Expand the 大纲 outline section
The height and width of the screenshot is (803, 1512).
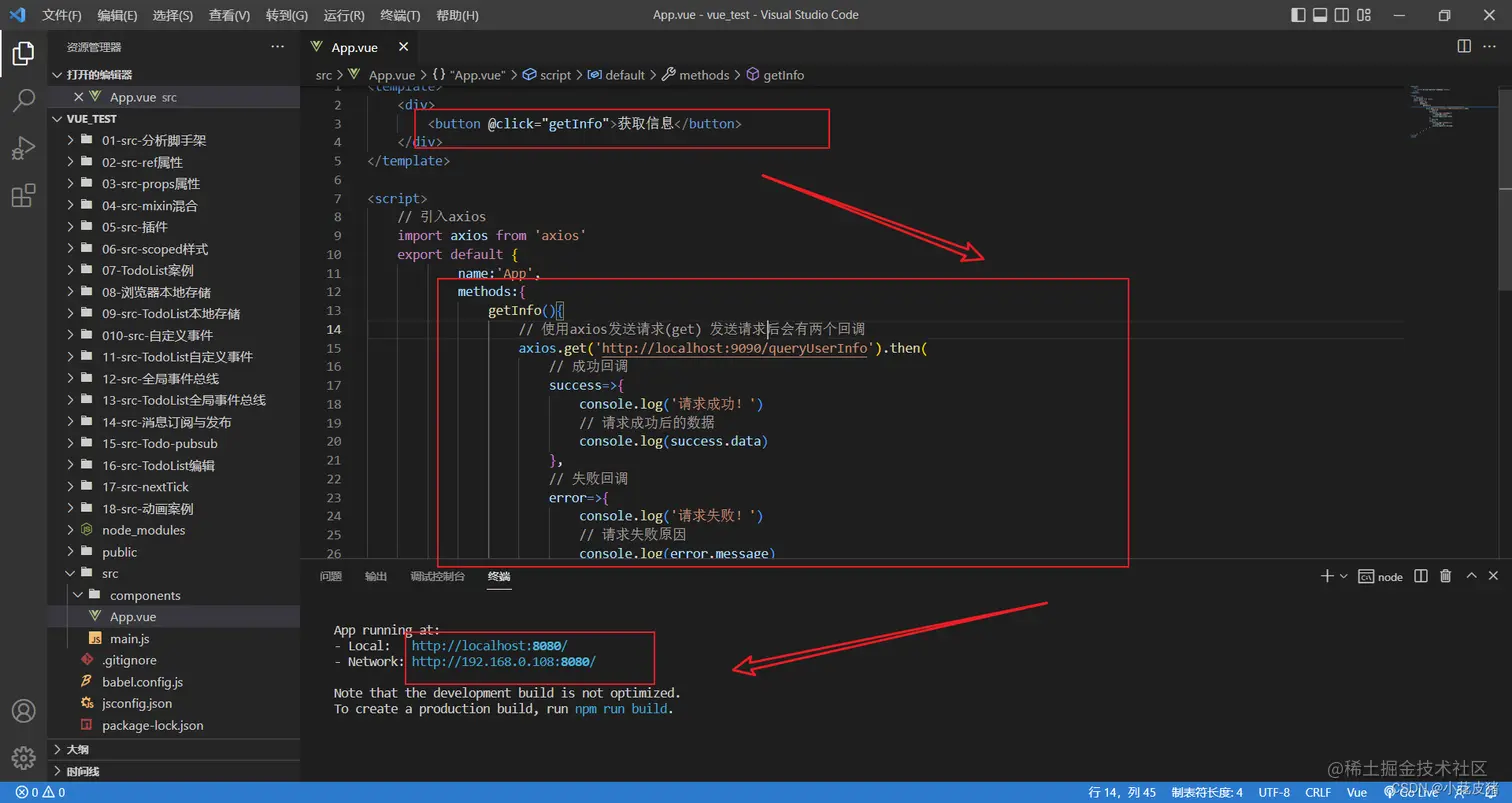[174, 749]
